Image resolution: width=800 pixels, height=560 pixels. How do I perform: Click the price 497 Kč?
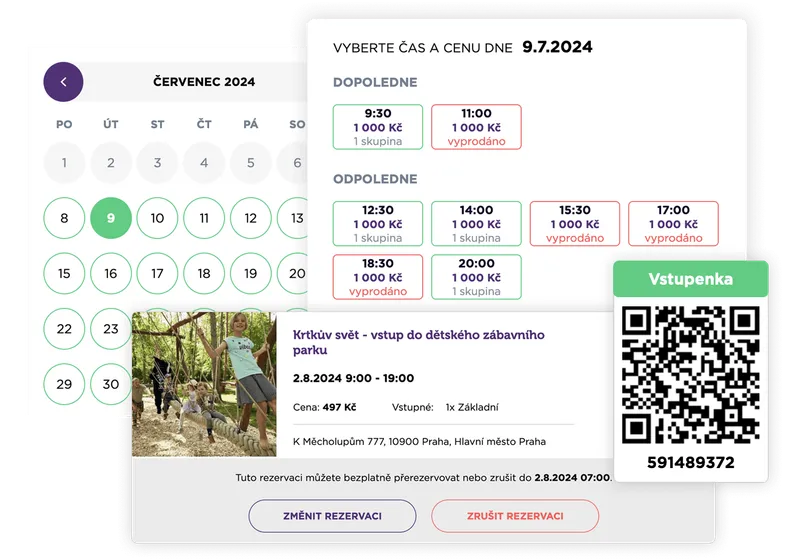[339, 407]
